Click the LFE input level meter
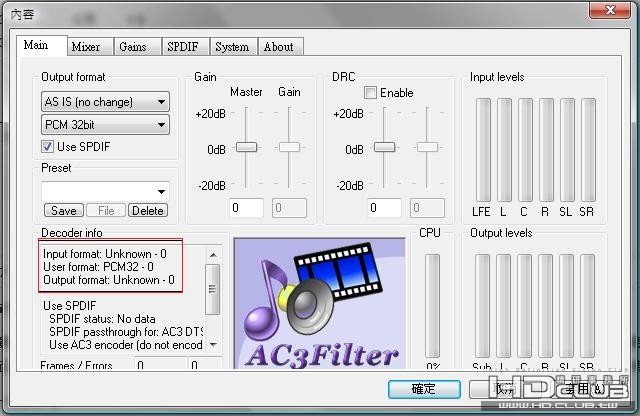640x416 pixels. pos(483,150)
